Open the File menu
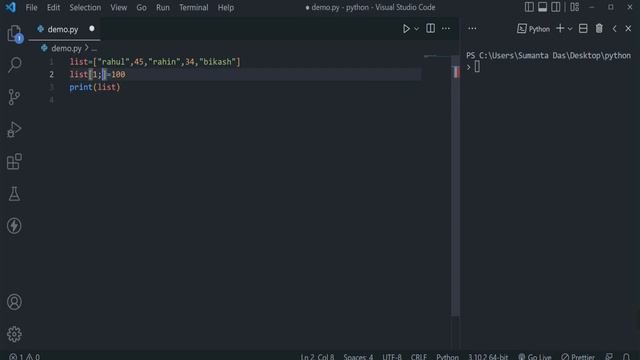The image size is (640, 360). pos(31,7)
